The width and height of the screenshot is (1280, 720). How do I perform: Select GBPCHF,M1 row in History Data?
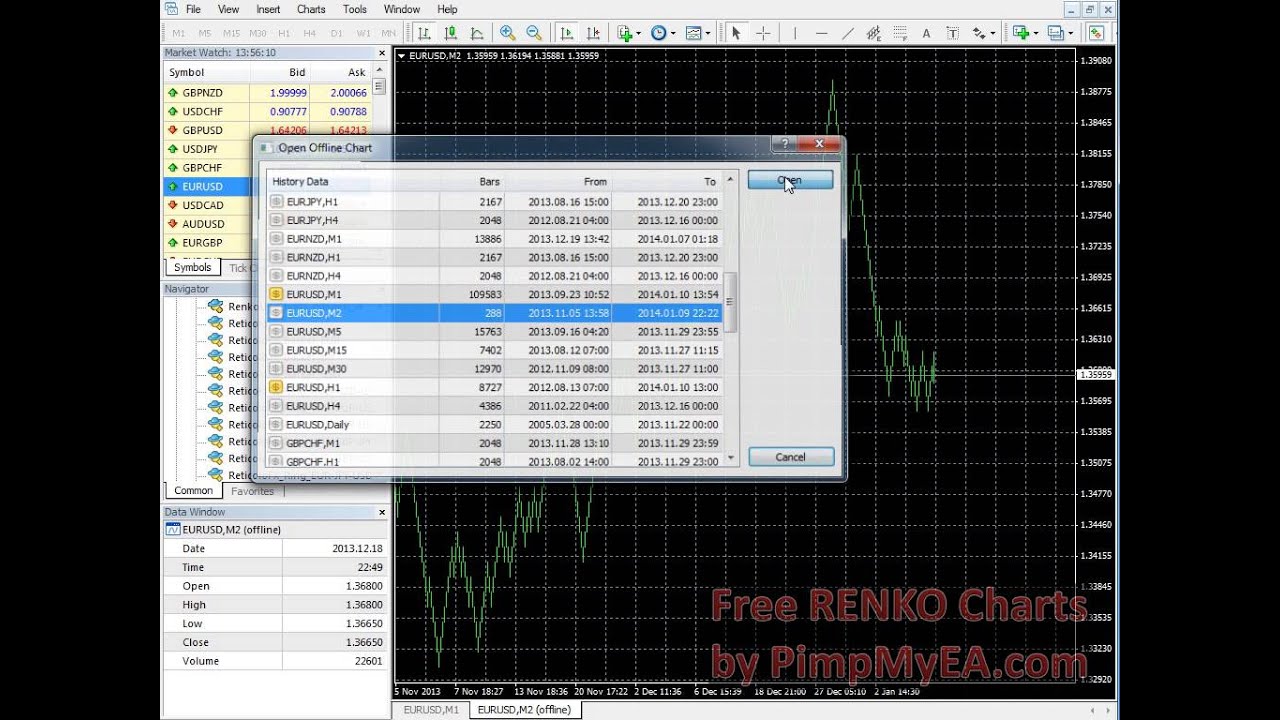494,443
